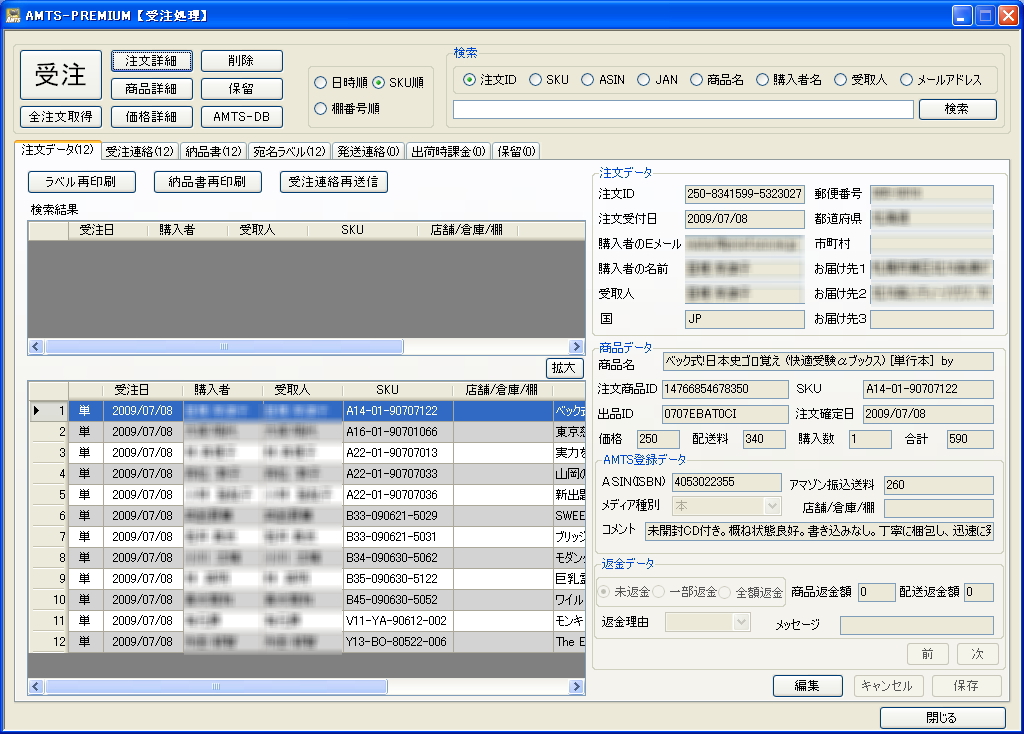Click the AMTS app icon in title bar
1024x734 pixels.
(12, 15)
